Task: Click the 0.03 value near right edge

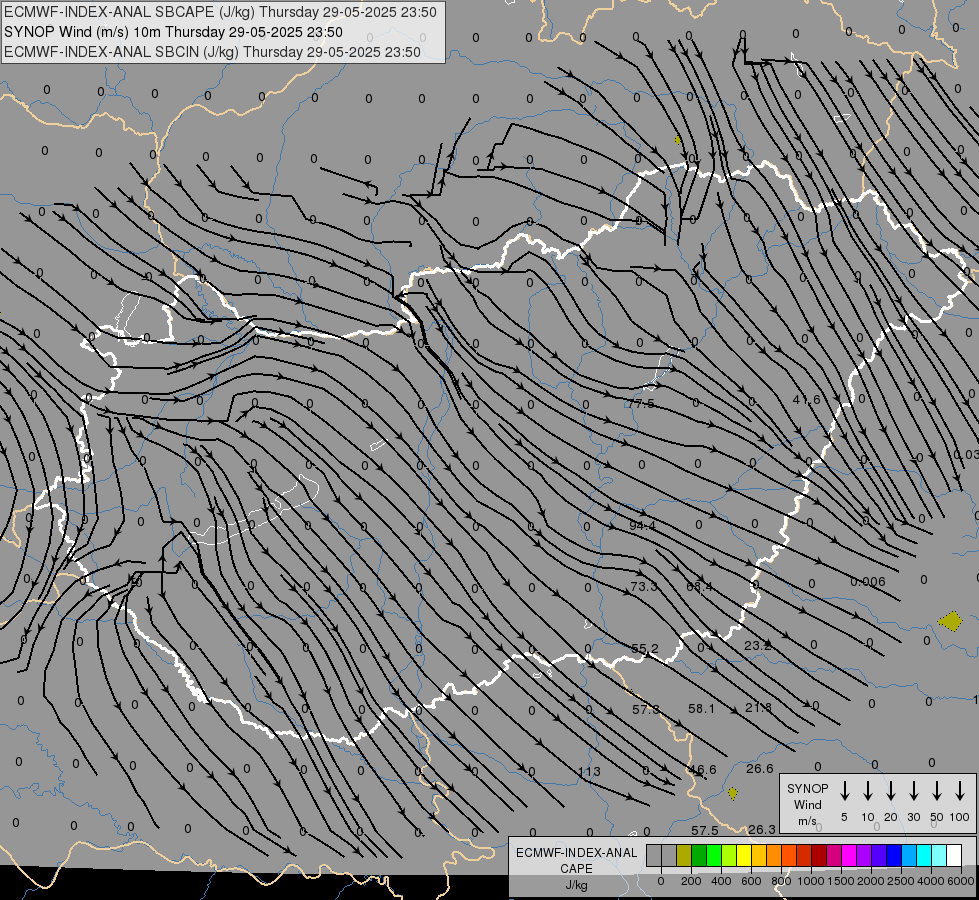Action: (967, 455)
